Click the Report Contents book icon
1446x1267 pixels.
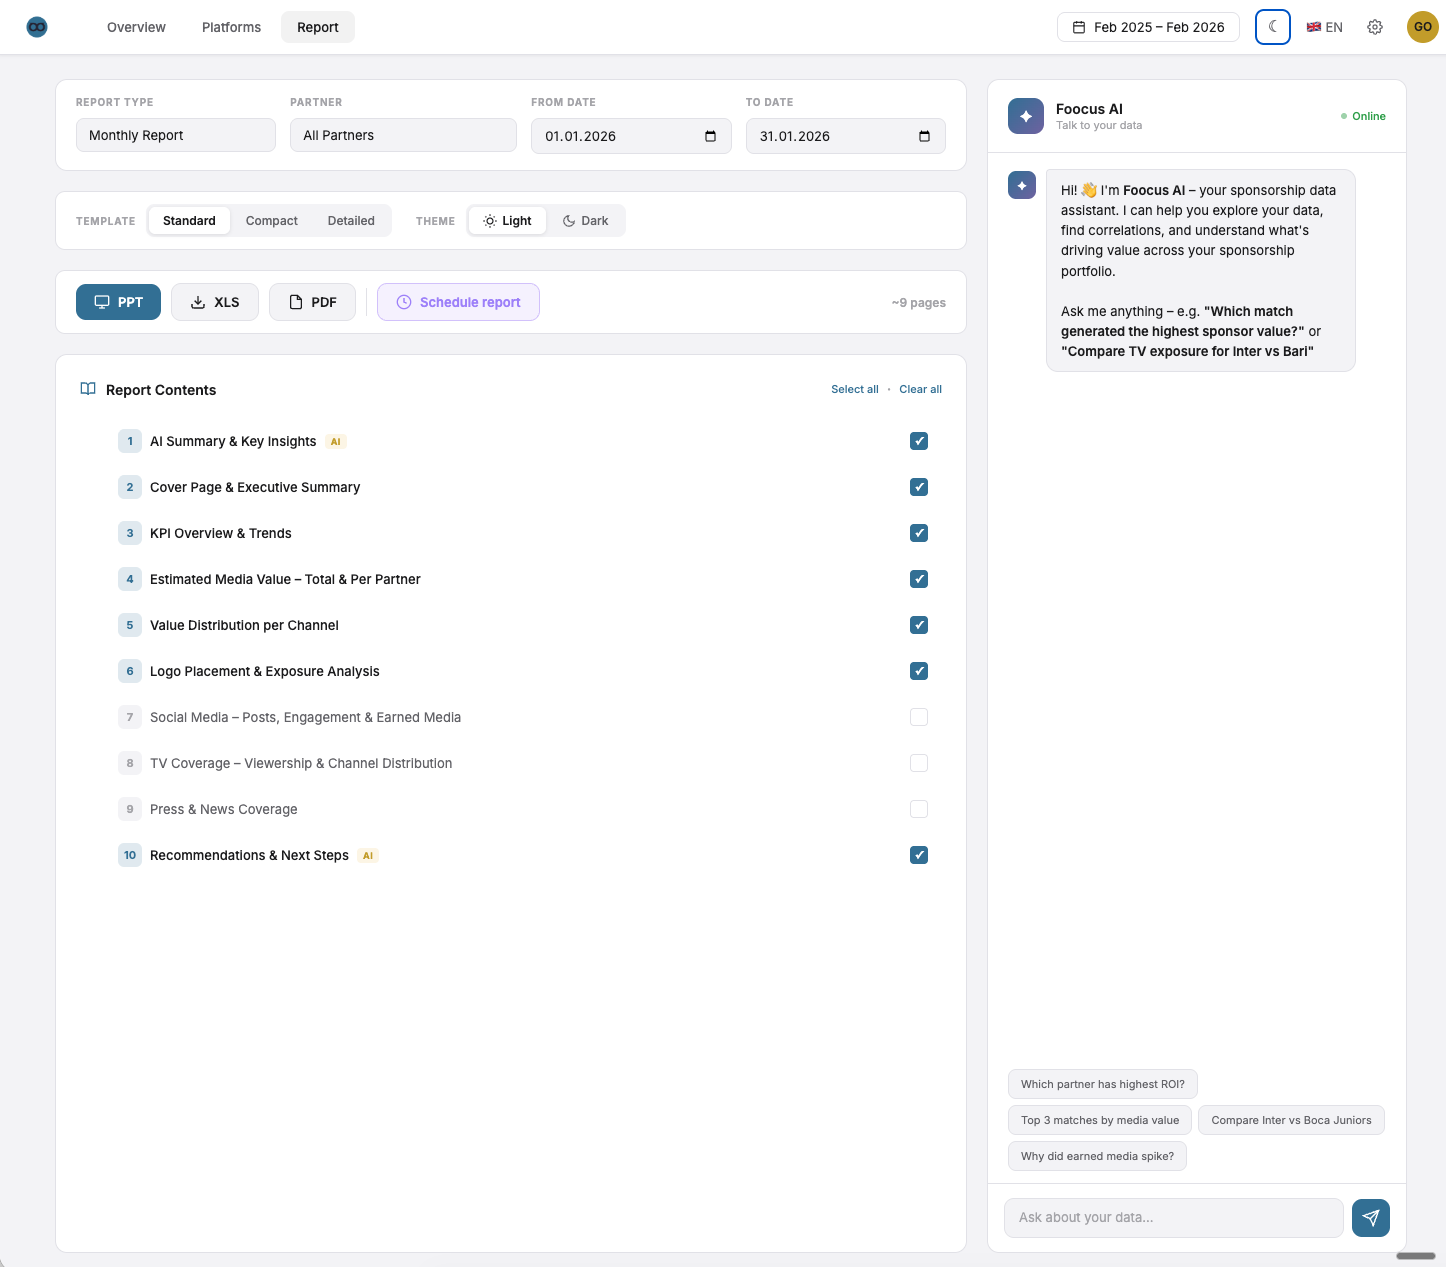[87, 389]
